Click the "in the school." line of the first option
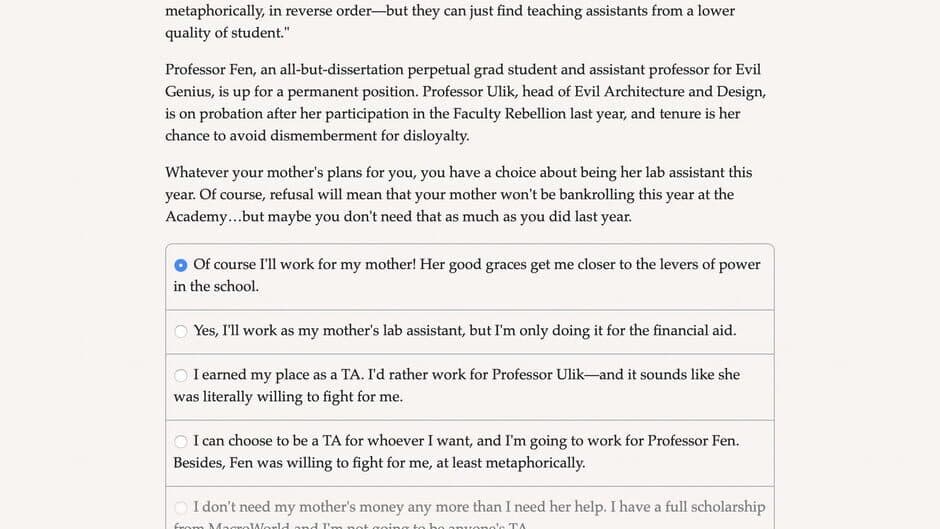This screenshot has width=940, height=529. (216, 287)
